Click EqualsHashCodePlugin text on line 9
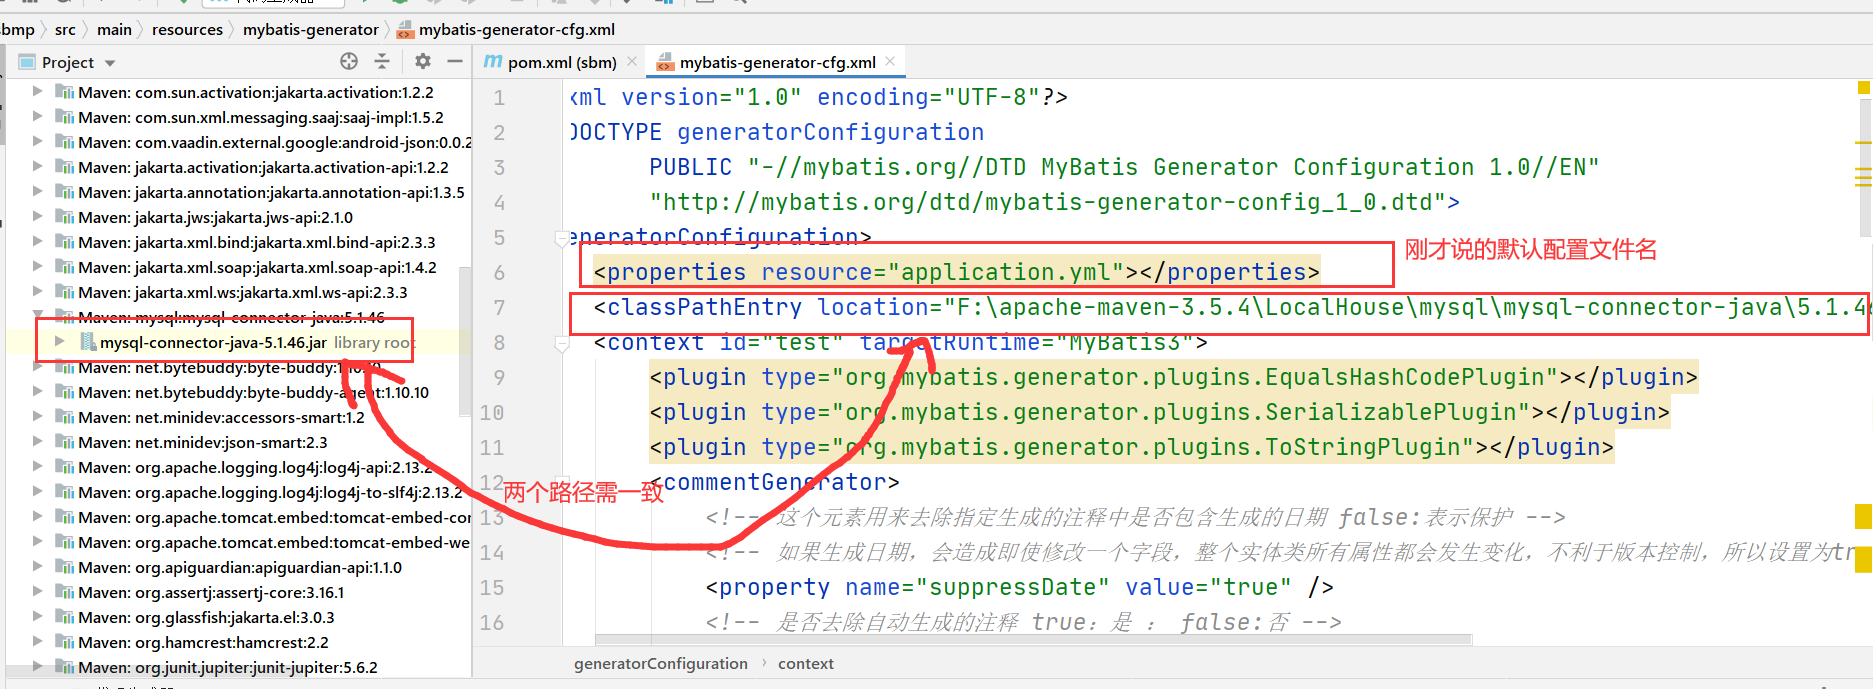This screenshot has height=689, width=1873. tap(1406, 377)
